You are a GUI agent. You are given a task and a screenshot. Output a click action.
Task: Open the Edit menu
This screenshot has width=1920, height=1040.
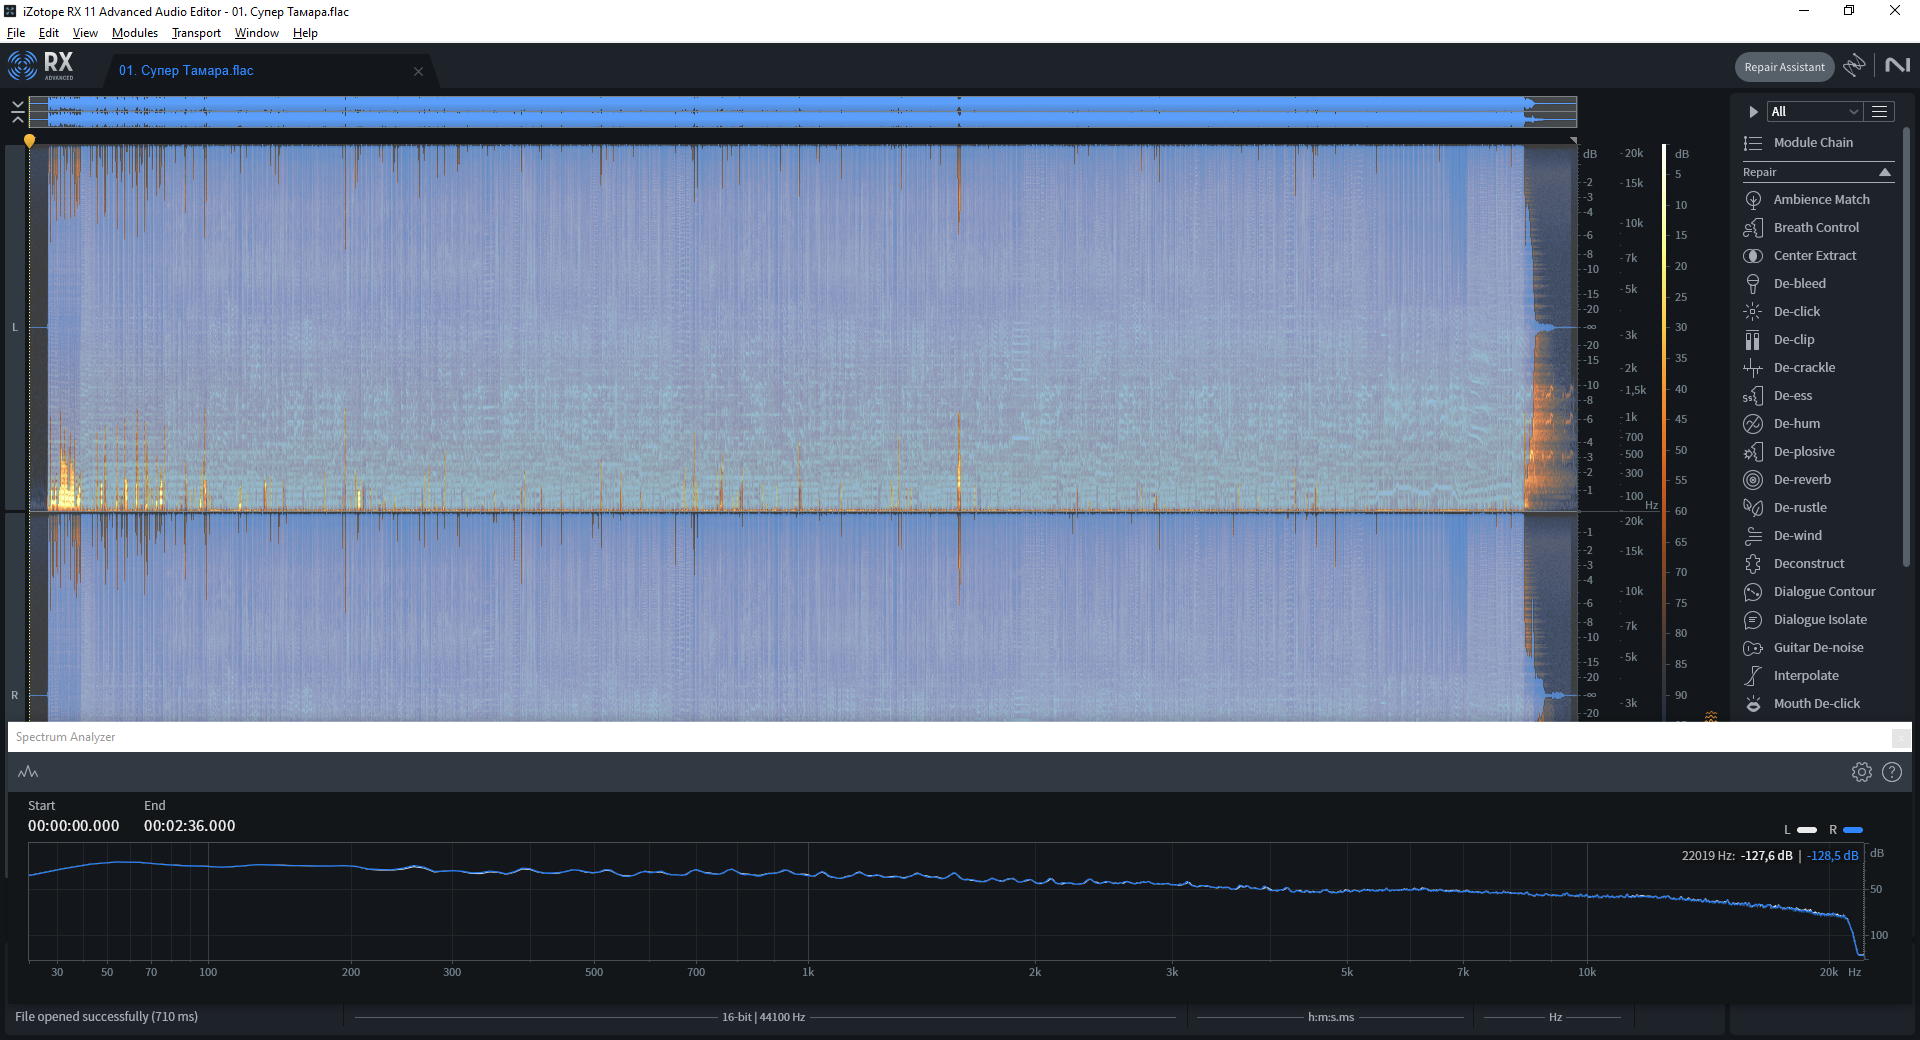pos(49,33)
